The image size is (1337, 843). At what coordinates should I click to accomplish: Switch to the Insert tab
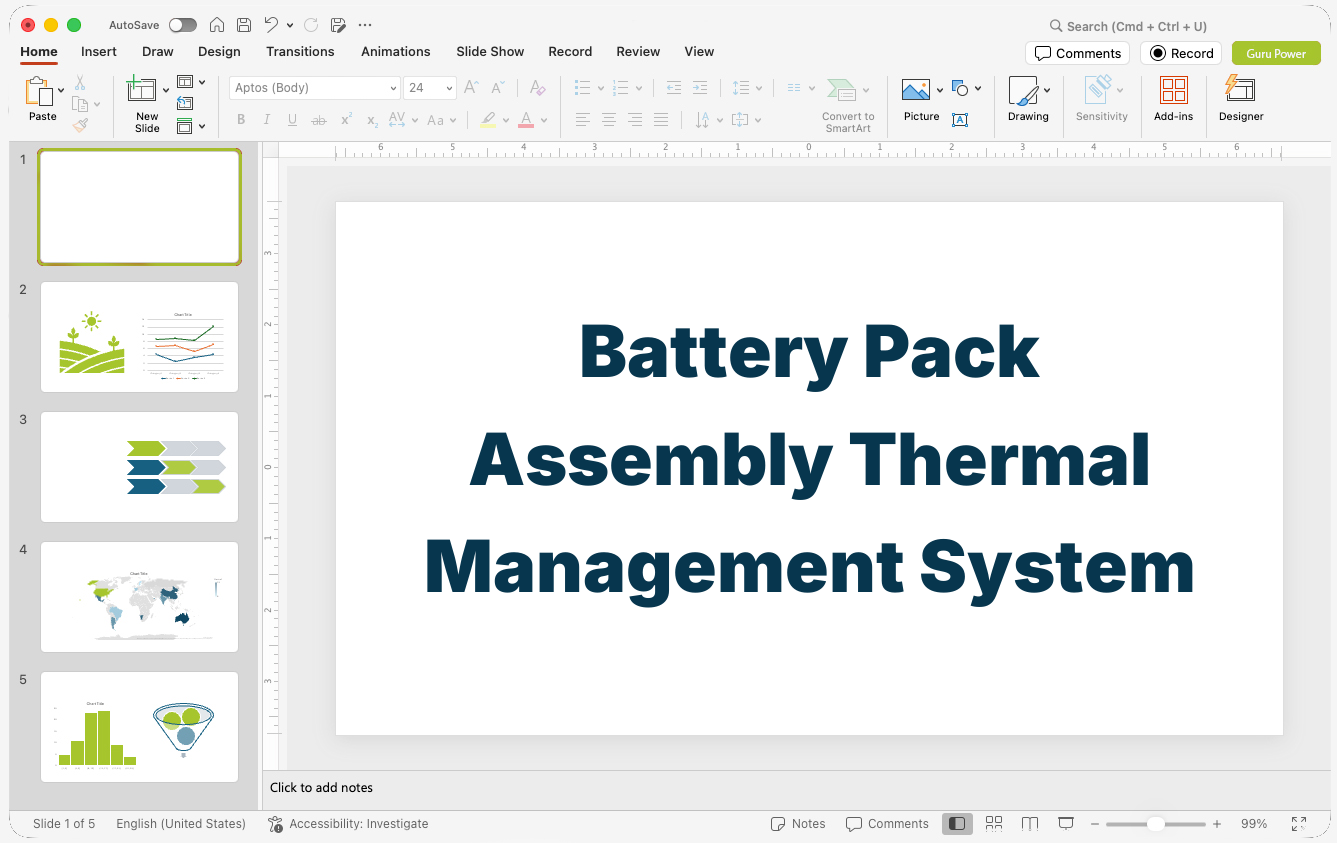click(99, 51)
